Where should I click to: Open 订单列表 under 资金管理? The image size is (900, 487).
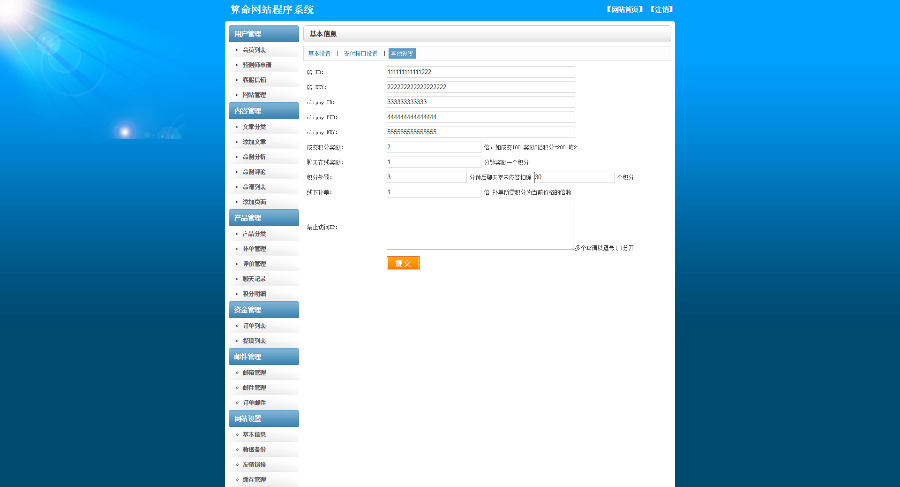click(x=254, y=326)
